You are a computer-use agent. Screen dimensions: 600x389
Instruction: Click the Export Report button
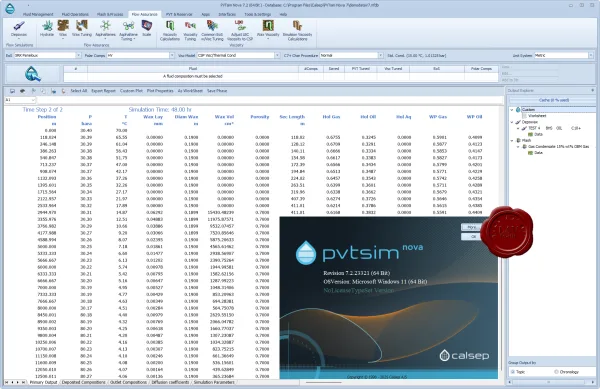[103, 91]
